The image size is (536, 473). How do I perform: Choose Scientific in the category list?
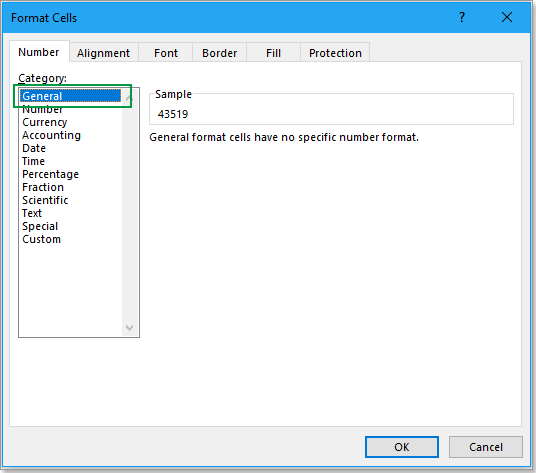point(45,200)
